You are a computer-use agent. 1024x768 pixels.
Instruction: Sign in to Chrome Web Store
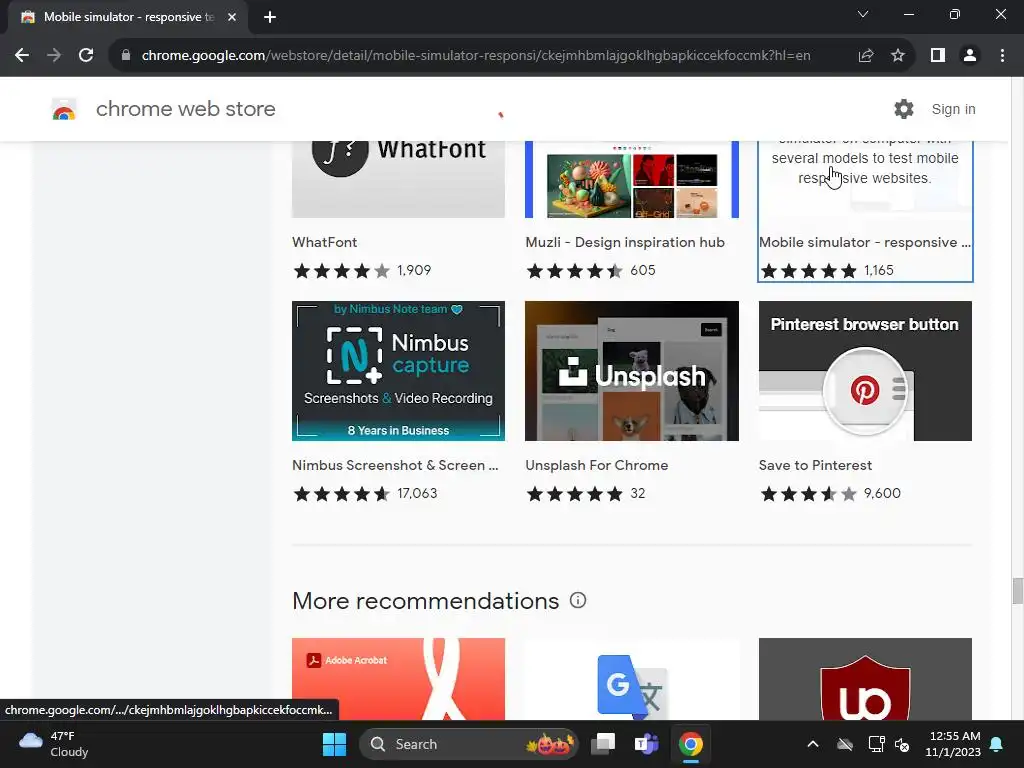[953, 109]
